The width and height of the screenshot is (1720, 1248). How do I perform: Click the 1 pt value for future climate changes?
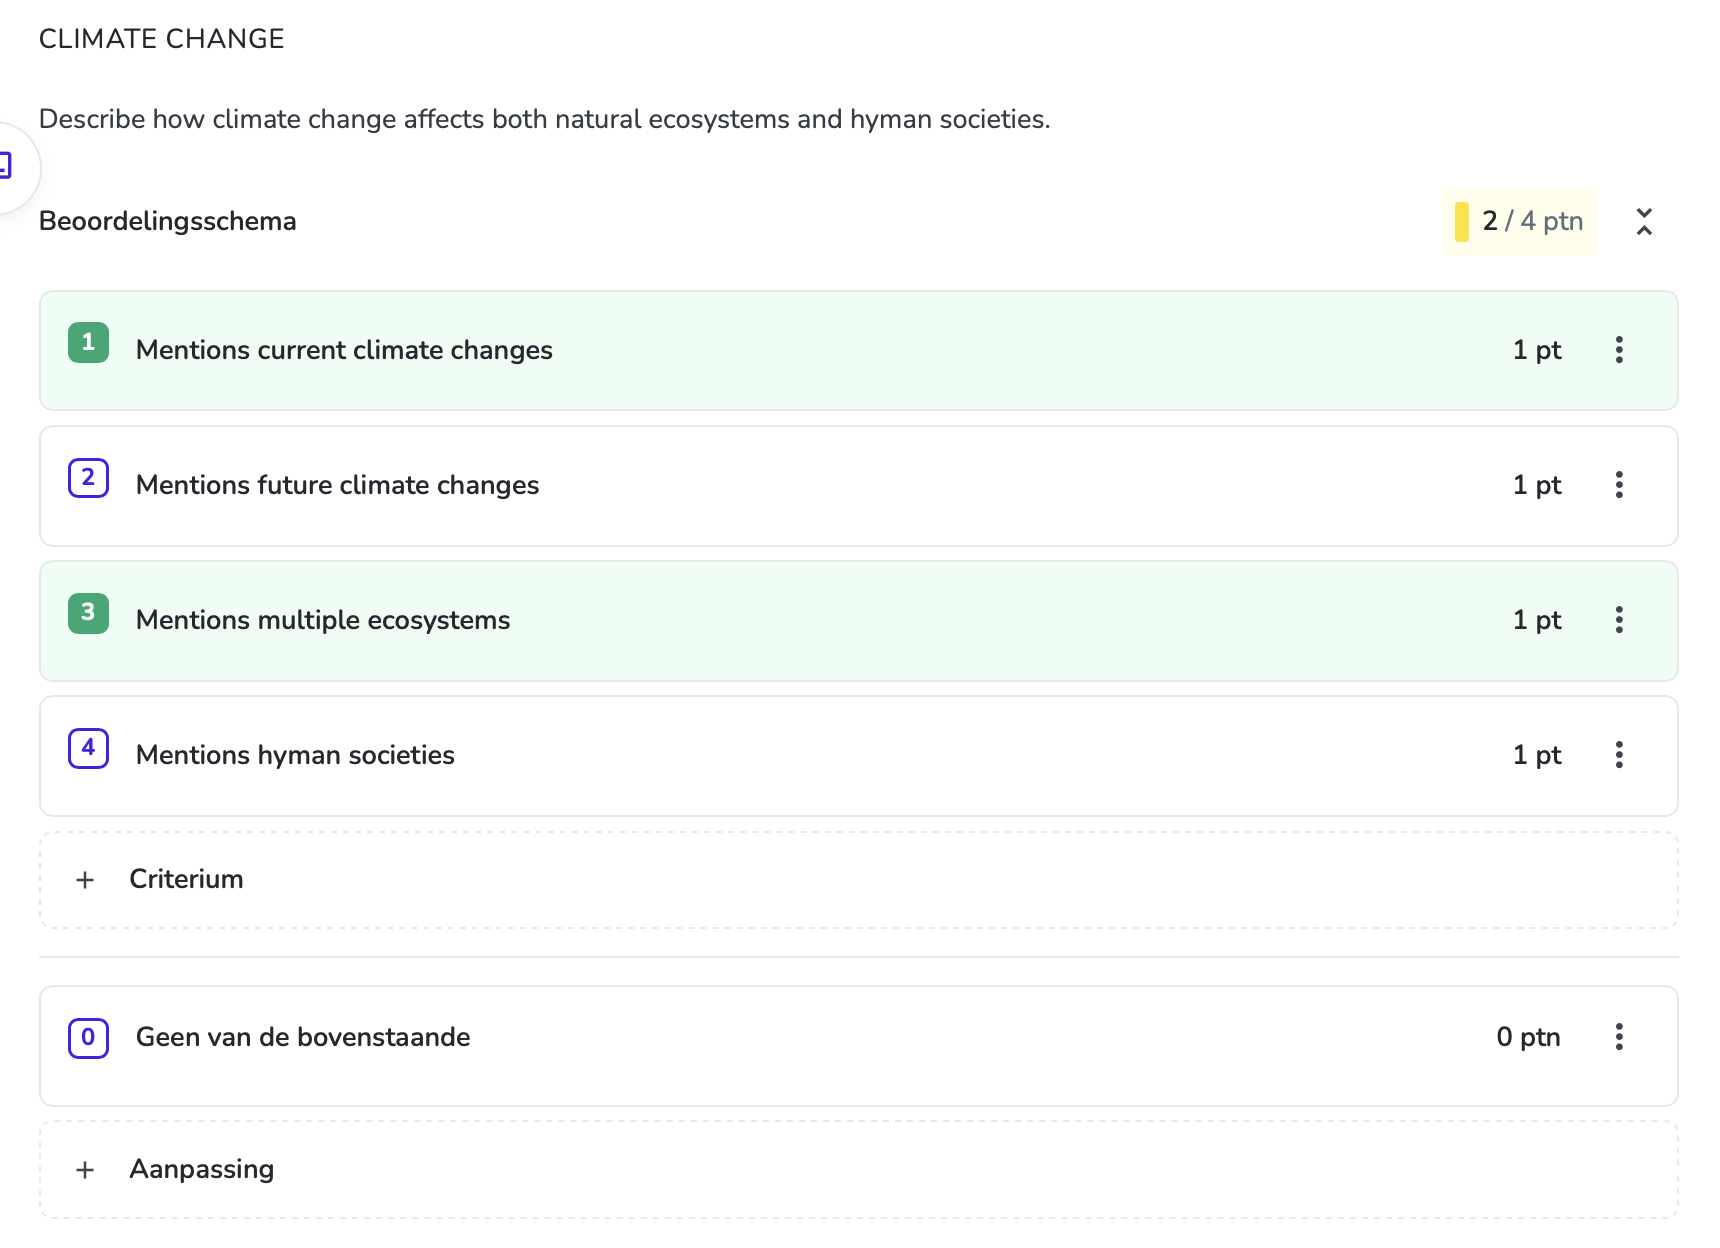click(x=1537, y=485)
